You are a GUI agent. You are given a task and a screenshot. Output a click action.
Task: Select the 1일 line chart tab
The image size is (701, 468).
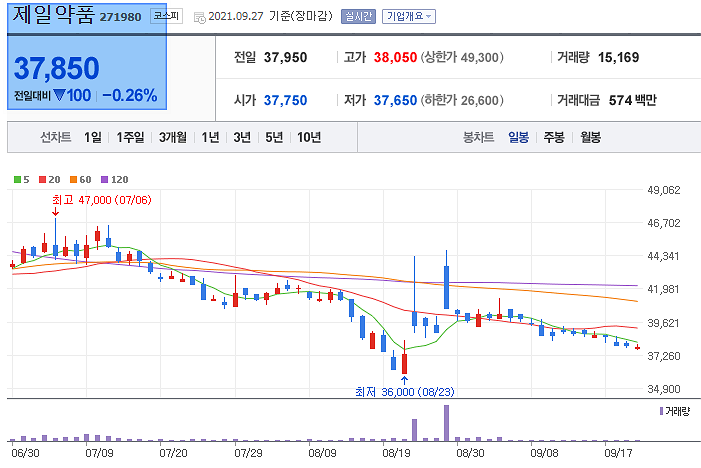click(93, 137)
